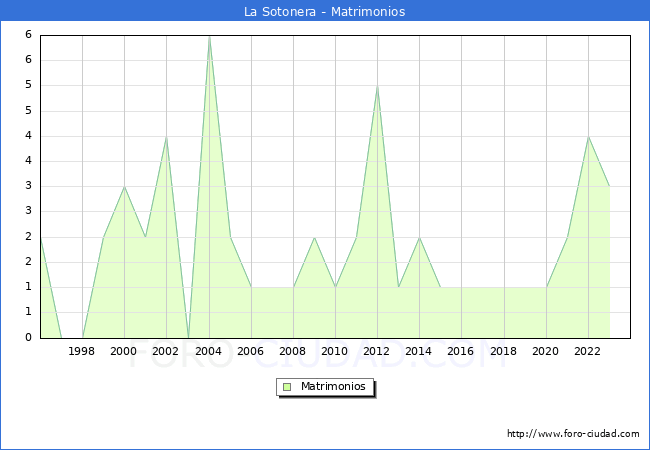Click the 2006 x-axis label
Viewport: 650px width, 450px height.
250,351
